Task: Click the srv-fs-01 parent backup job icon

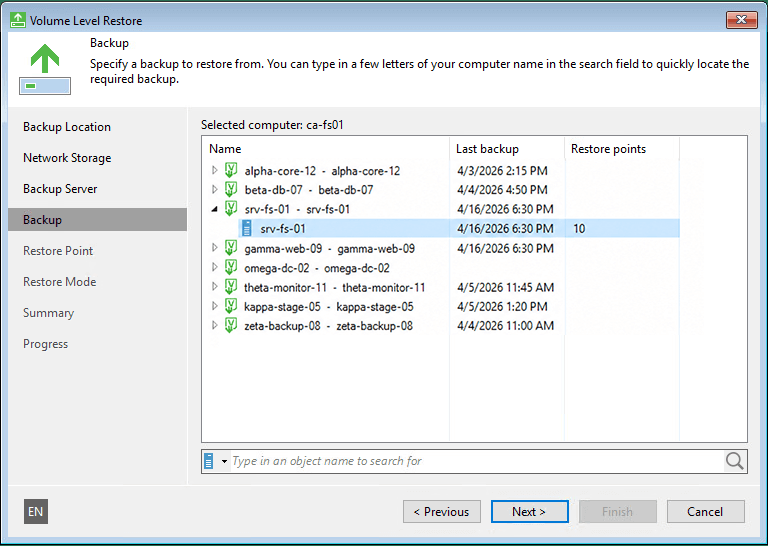Action: tap(231, 209)
